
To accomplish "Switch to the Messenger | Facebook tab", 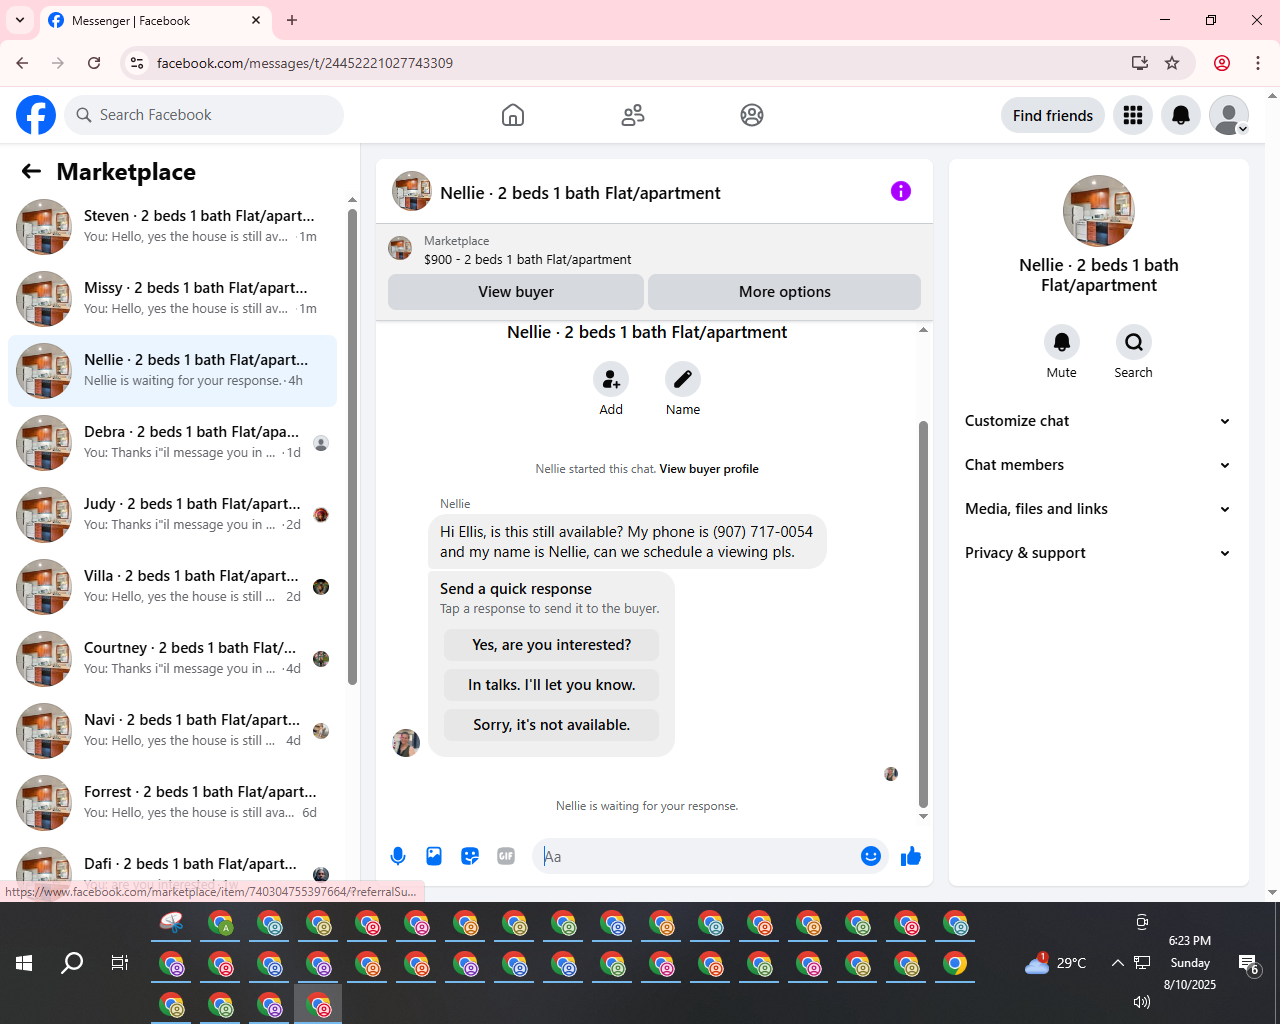I will coord(155,20).
